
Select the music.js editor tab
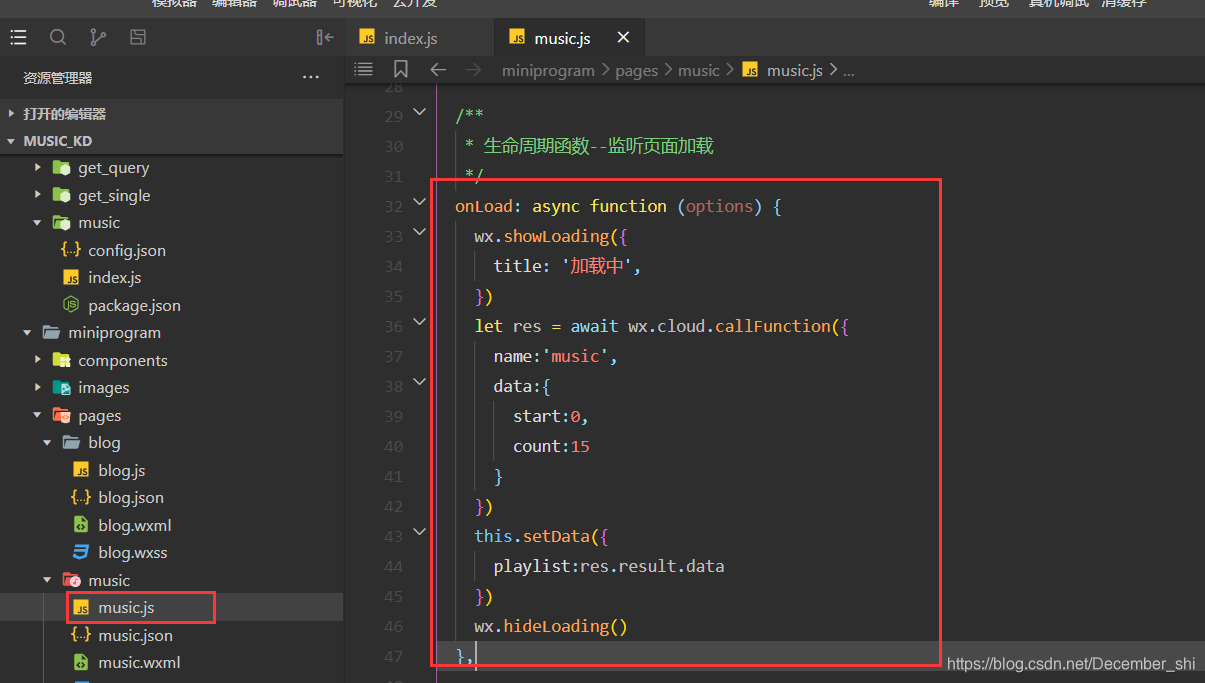(x=570, y=38)
